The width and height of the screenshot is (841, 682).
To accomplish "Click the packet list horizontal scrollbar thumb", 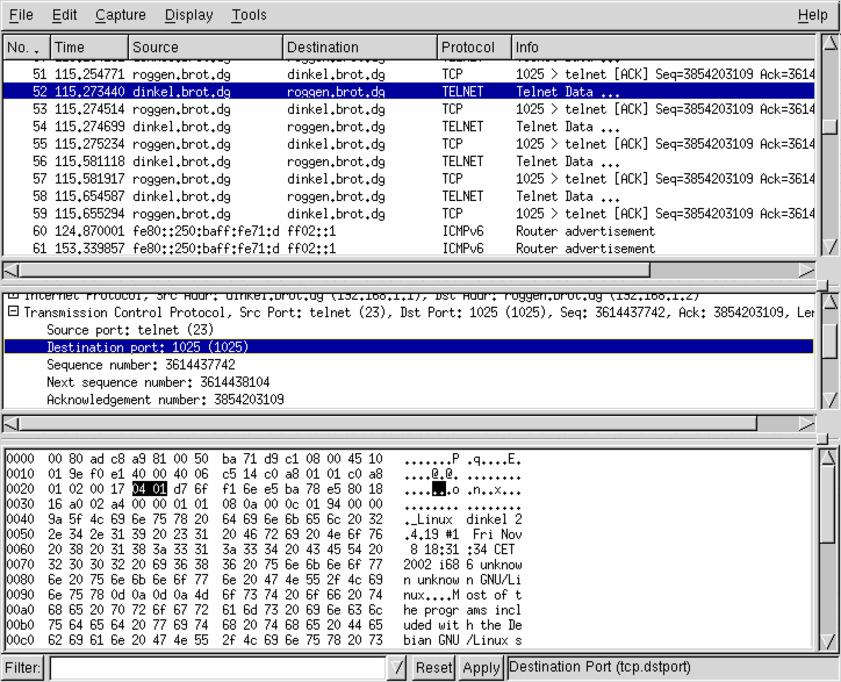I will click(334, 270).
